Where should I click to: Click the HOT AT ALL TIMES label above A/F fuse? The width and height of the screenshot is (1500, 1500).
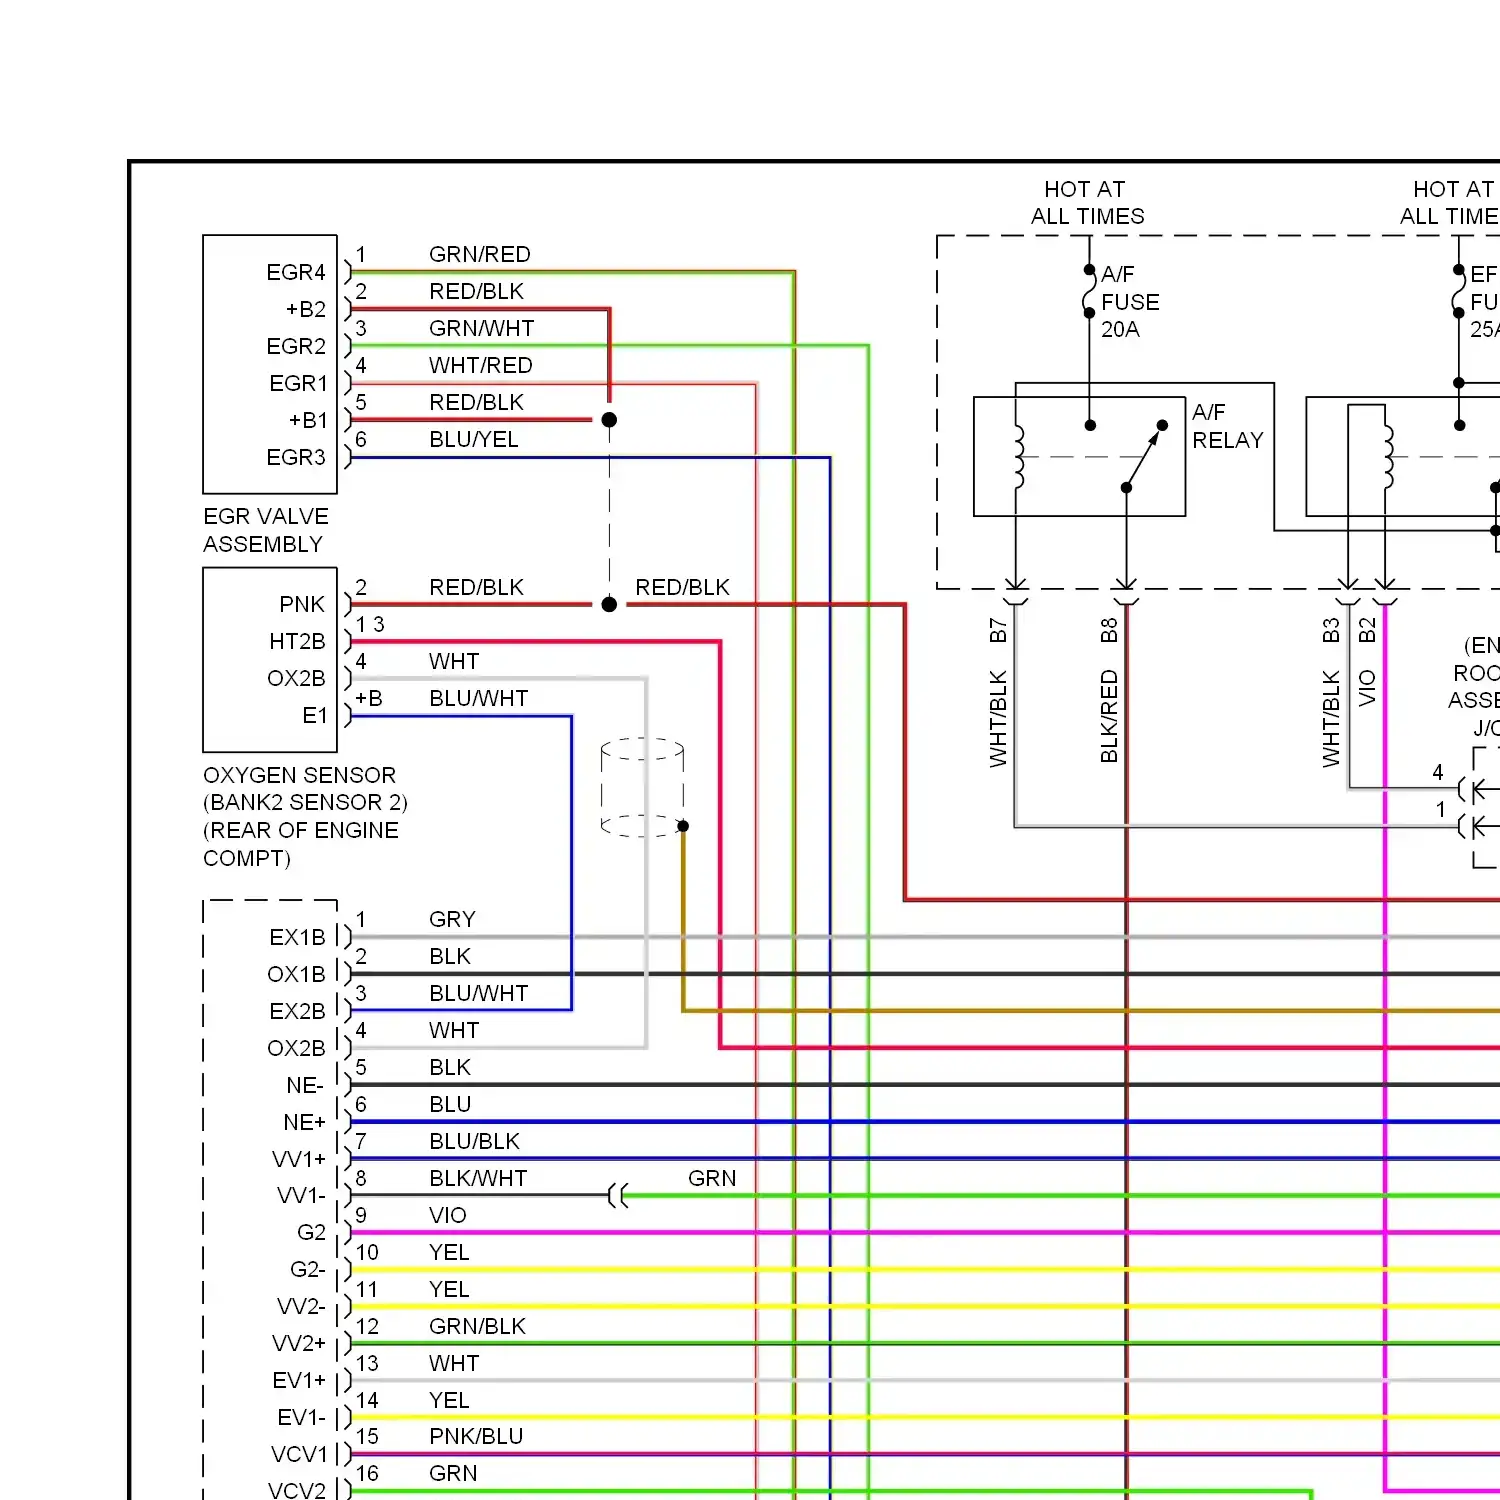[x=1087, y=203]
